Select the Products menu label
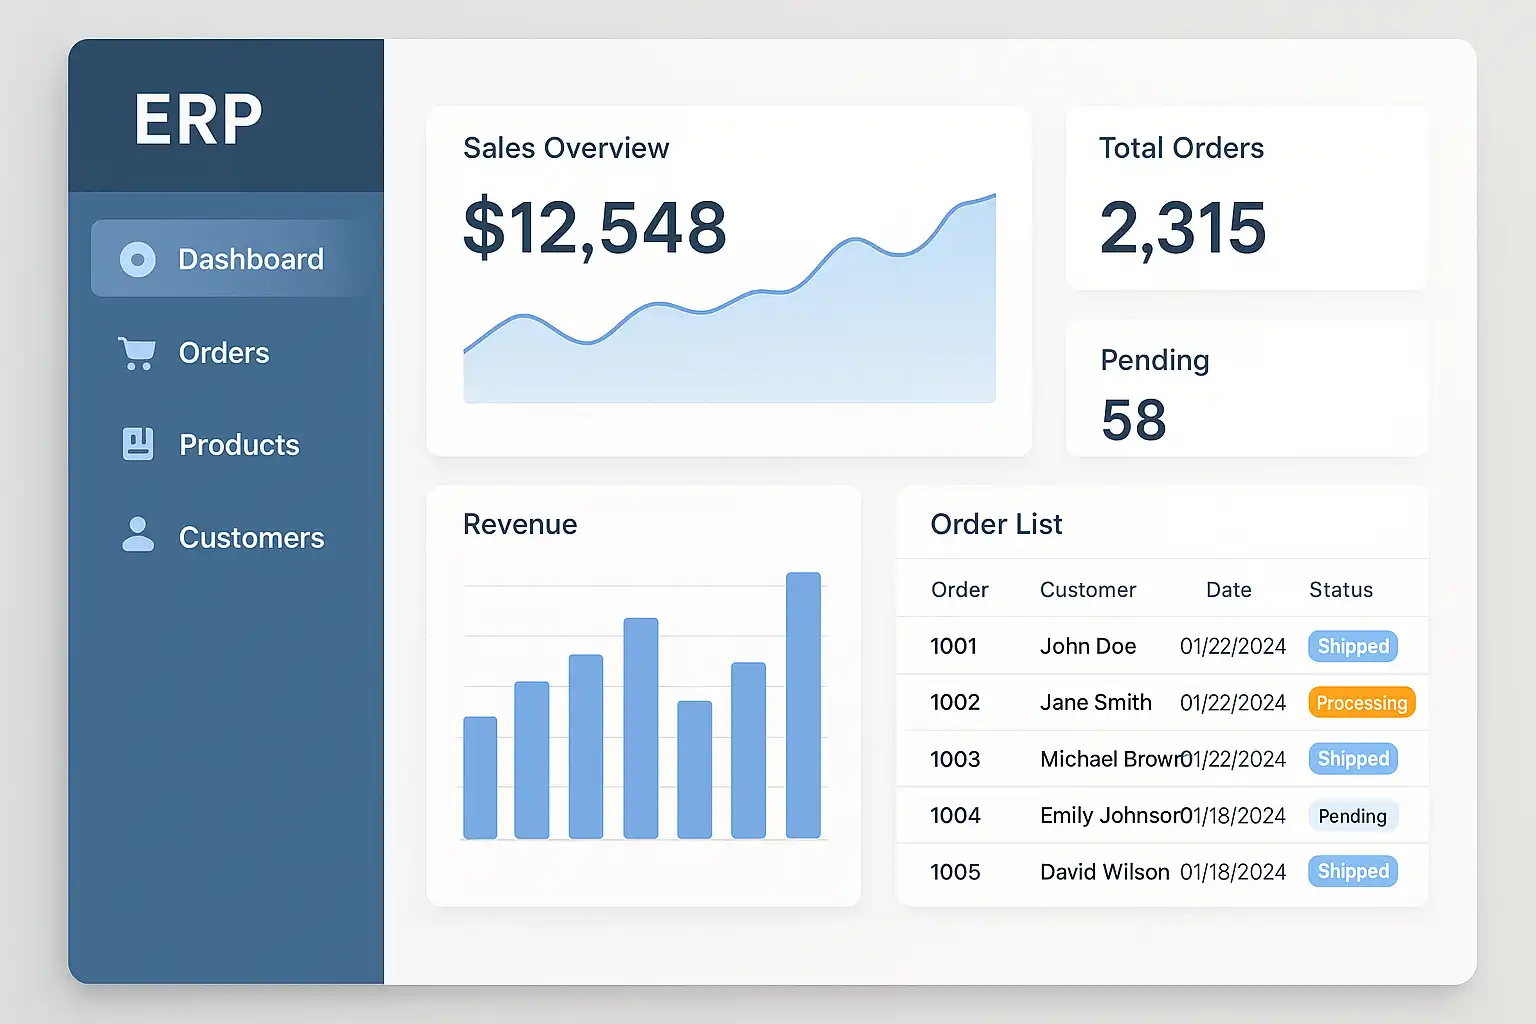 (239, 445)
